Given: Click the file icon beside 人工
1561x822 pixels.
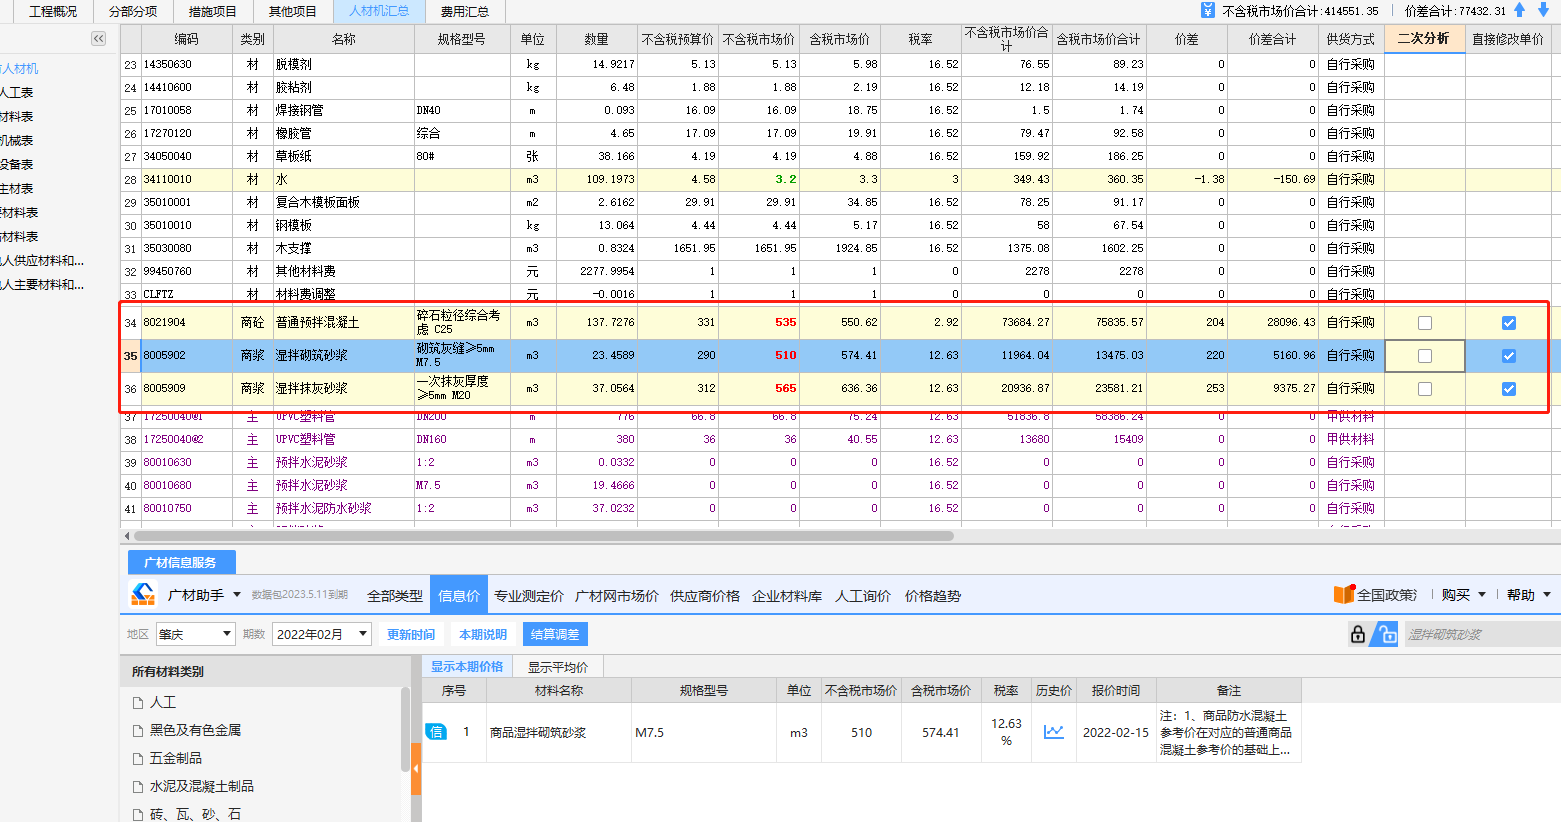Looking at the screenshot, I should click(x=138, y=703).
